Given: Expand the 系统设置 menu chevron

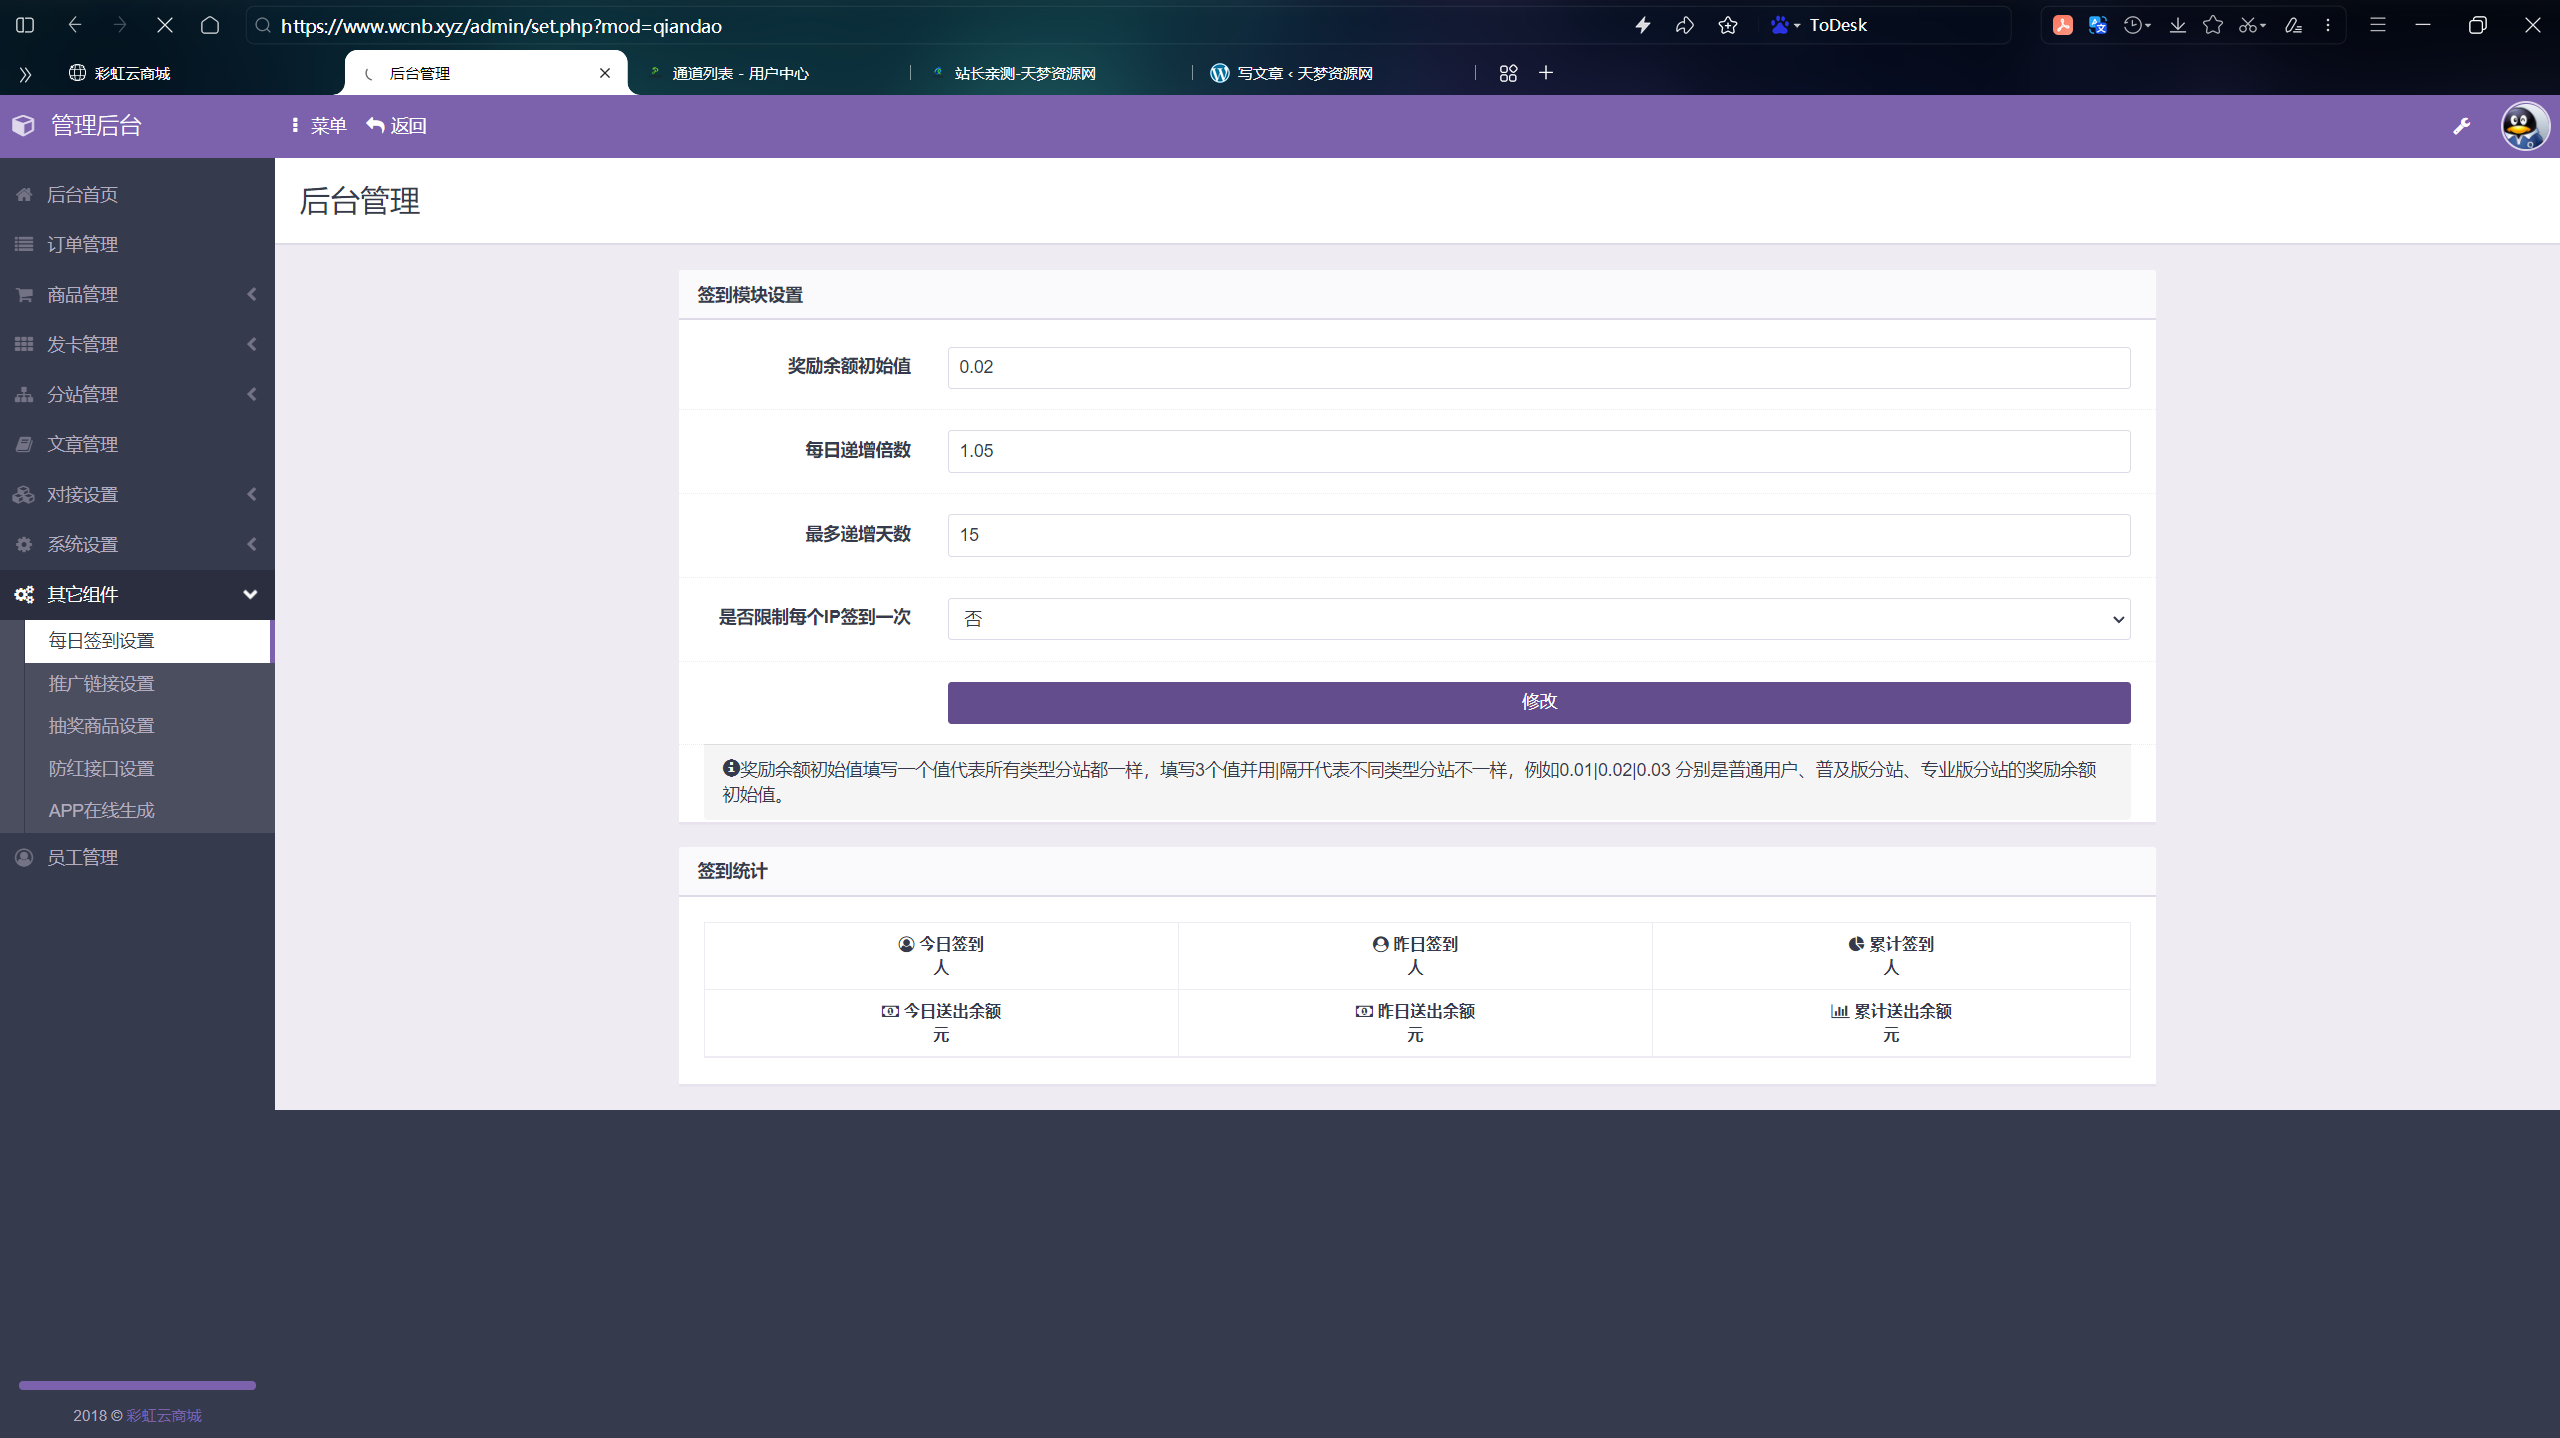Looking at the screenshot, I should tap(252, 544).
